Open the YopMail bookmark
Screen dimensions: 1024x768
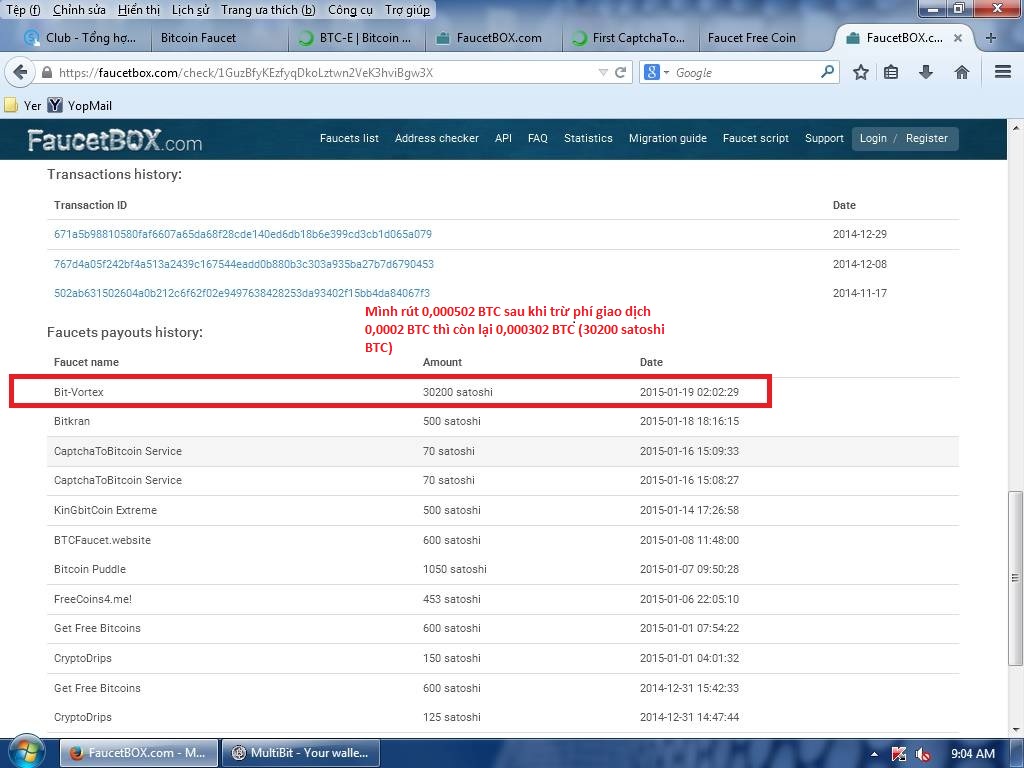click(80, 105)
